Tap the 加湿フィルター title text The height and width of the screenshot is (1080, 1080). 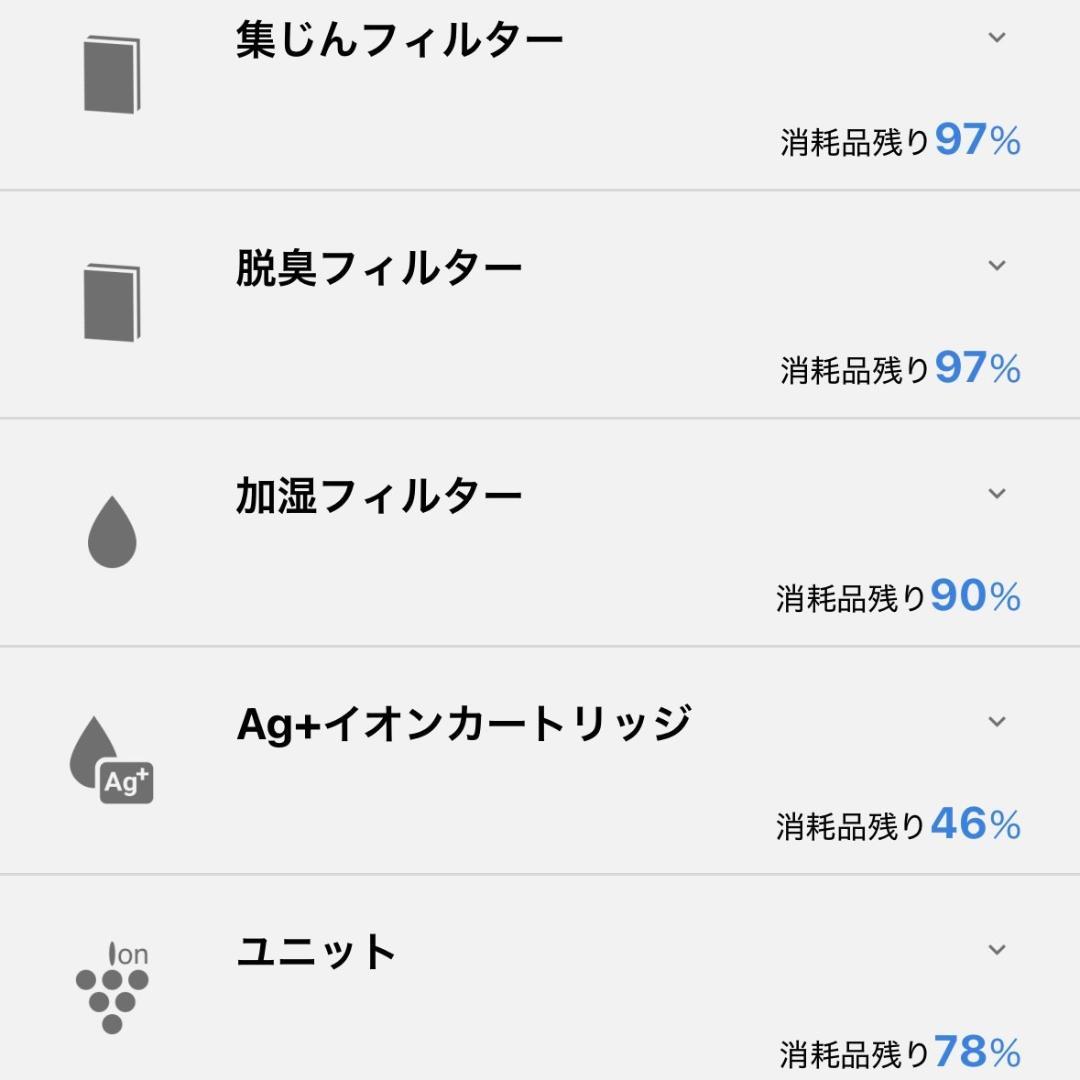[379, 498]
